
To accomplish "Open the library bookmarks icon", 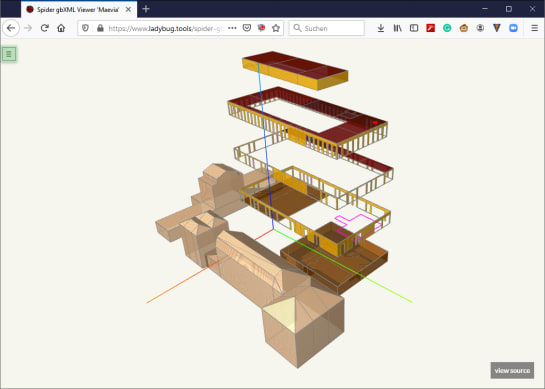I will point(398,28).
